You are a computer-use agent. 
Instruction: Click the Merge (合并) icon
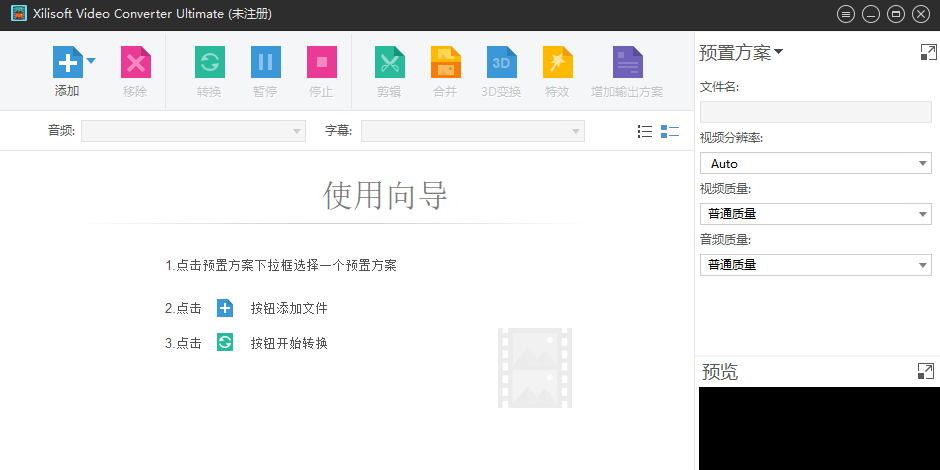coord(445,63)
